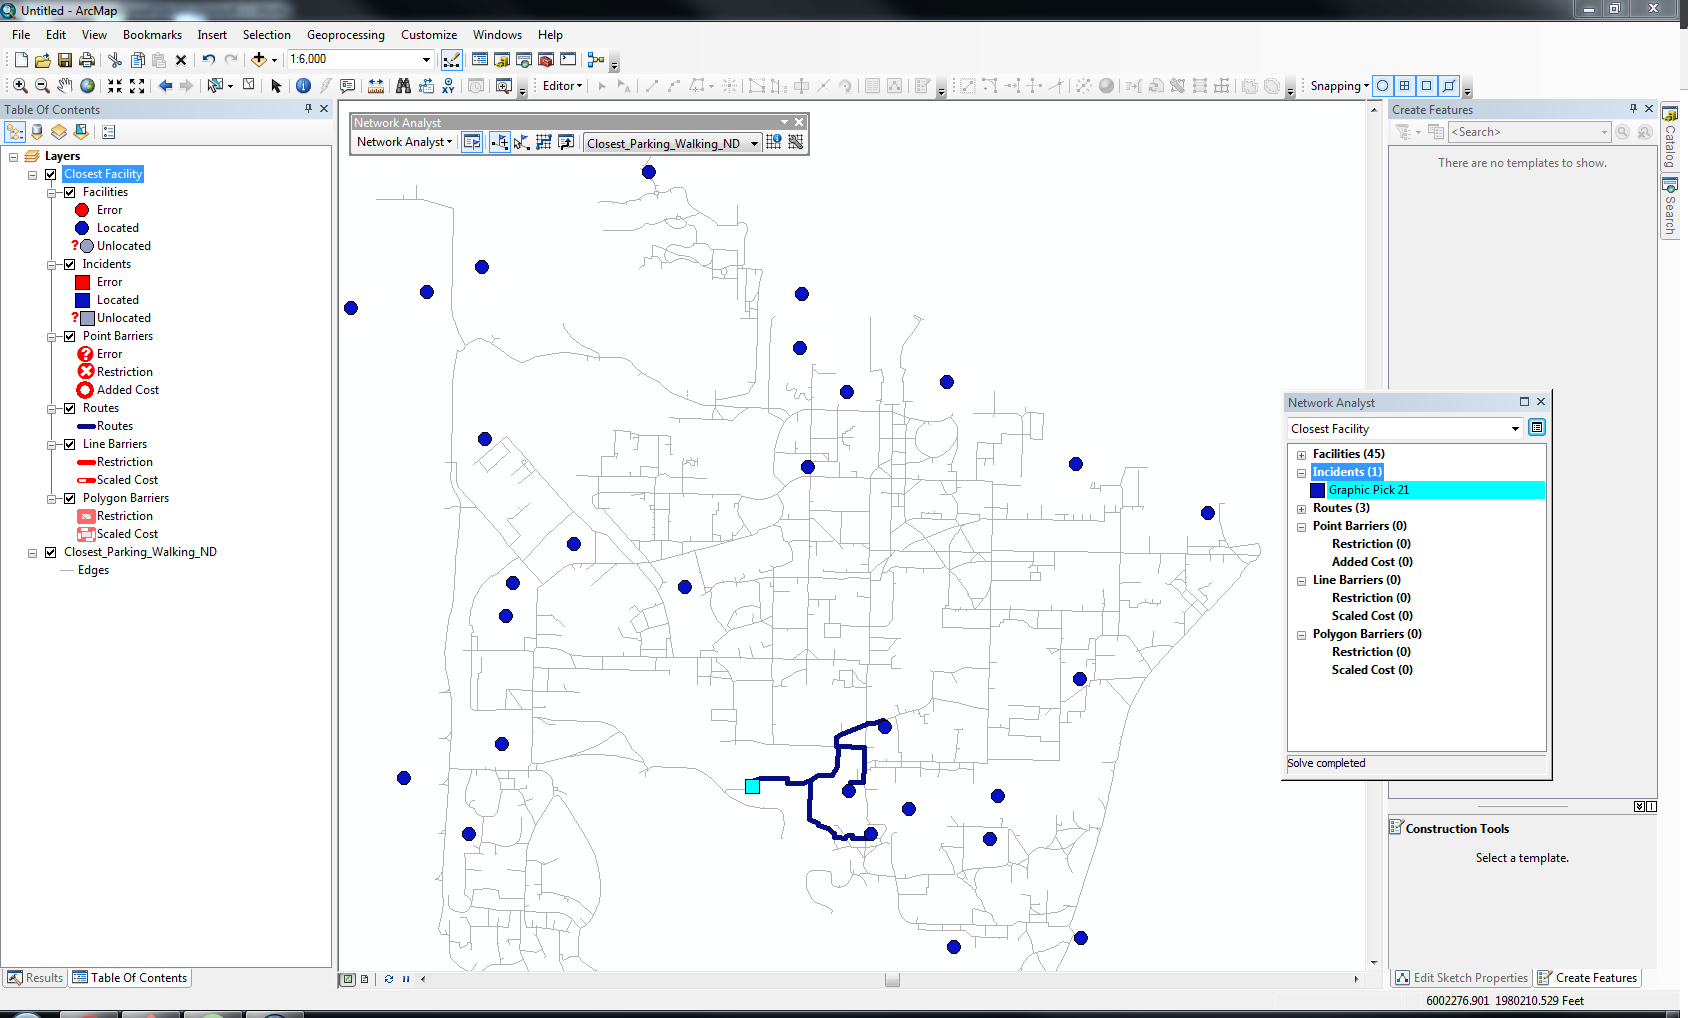Toggle Closest_Parking_Walking_ND layer checkbox

coord(50,552)
